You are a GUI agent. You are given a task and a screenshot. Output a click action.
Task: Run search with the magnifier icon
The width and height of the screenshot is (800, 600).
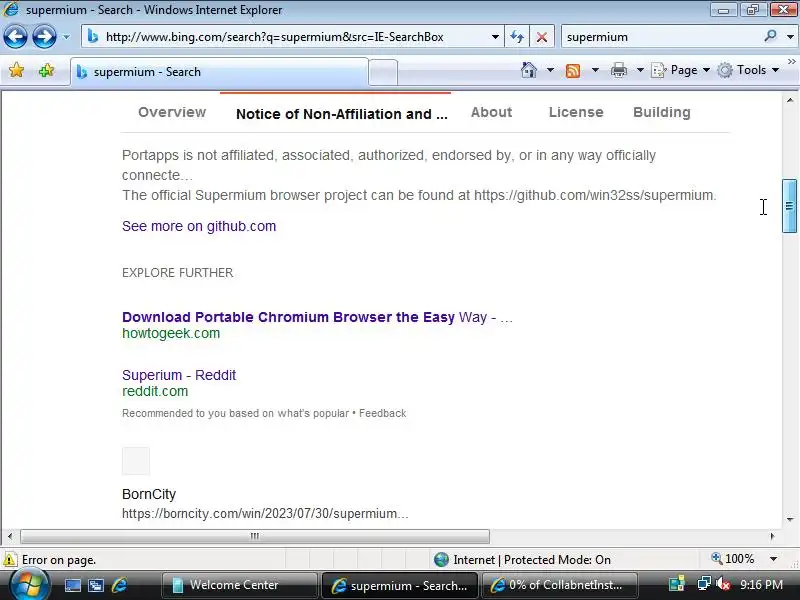[x=770, y=36]
